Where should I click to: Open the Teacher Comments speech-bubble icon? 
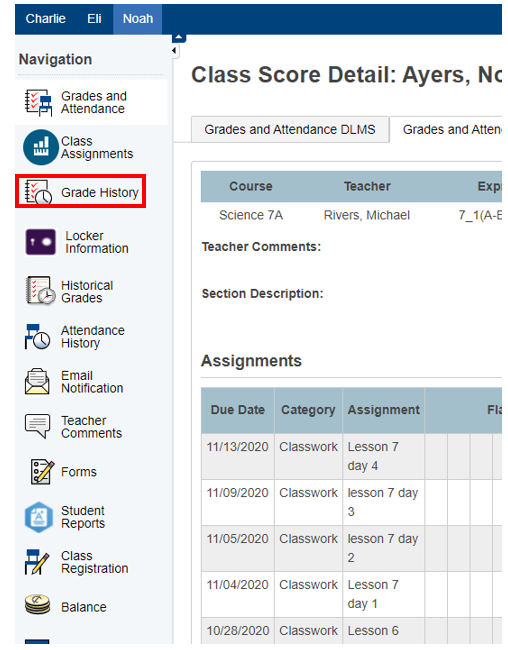37,426
